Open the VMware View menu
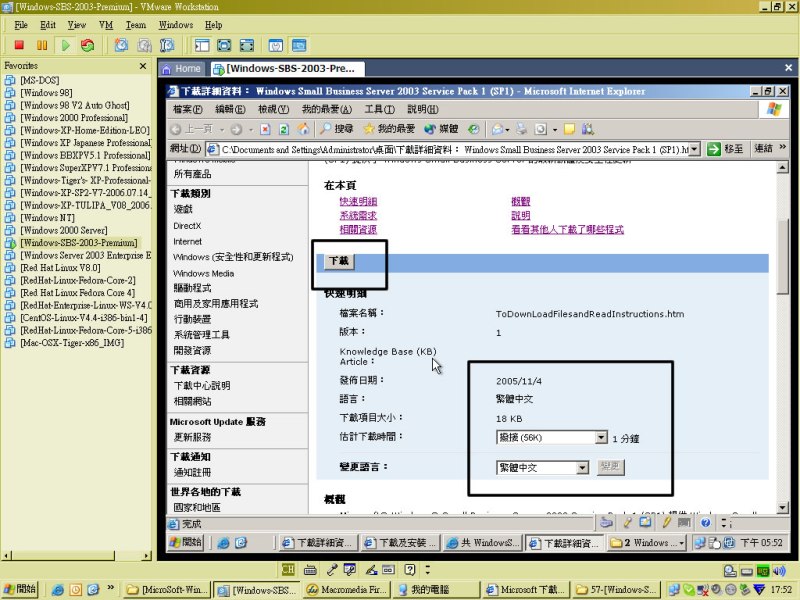Screen dimensions: 800x600 (x=77, y=25)
